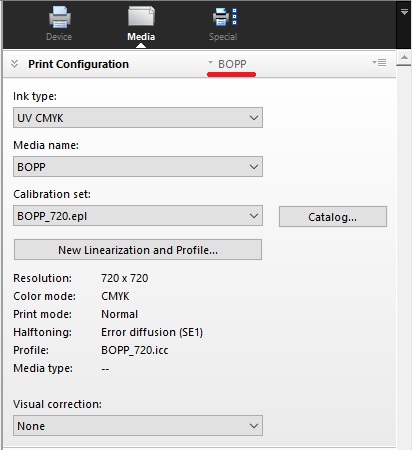Open the top-right tab bar menu arrow

pos(404,12)
